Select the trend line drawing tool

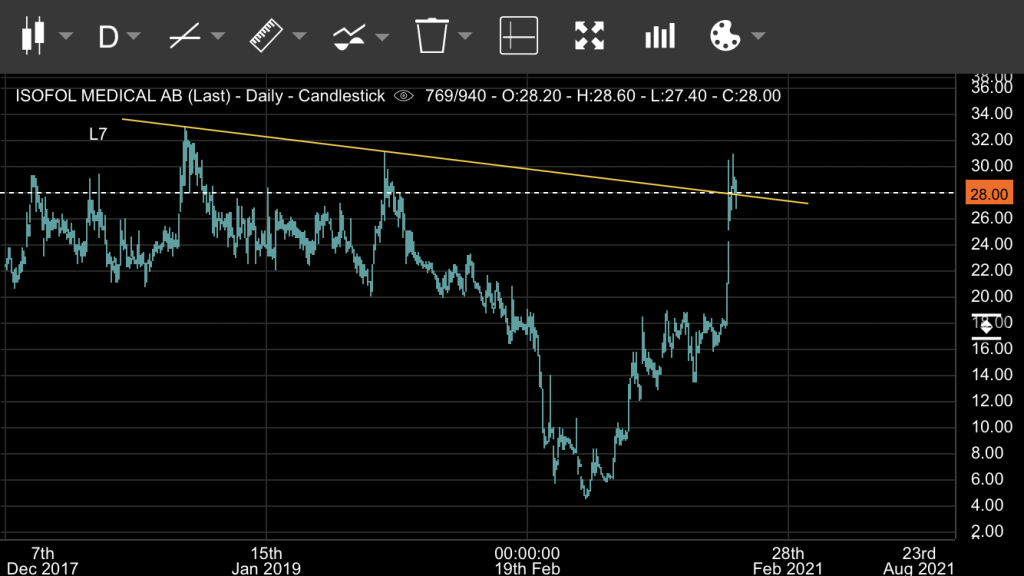pyautogui.click(x=185, y=37)
